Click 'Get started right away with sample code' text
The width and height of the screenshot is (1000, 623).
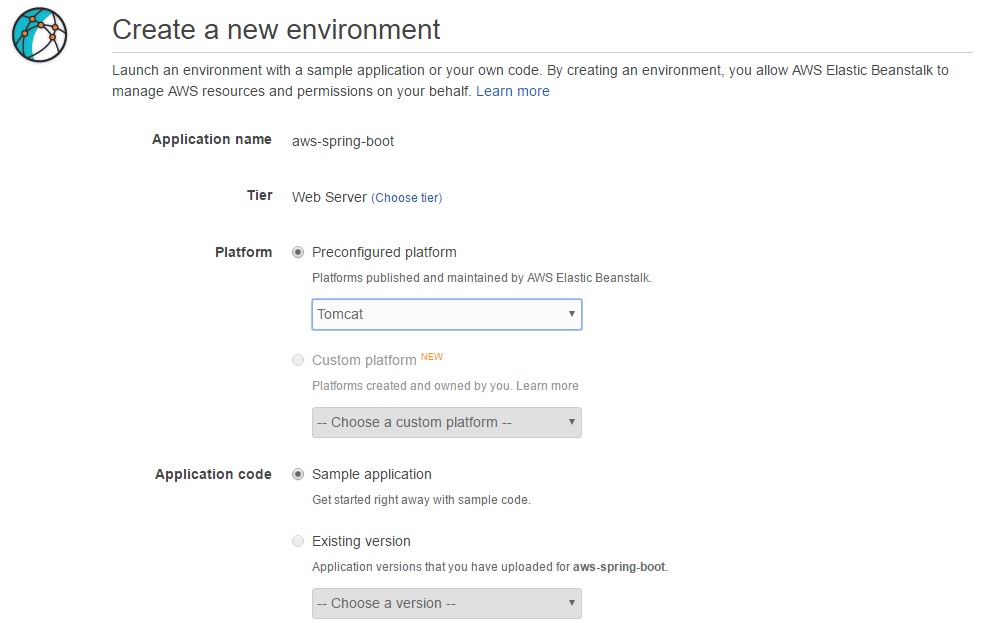coord(421,500)
